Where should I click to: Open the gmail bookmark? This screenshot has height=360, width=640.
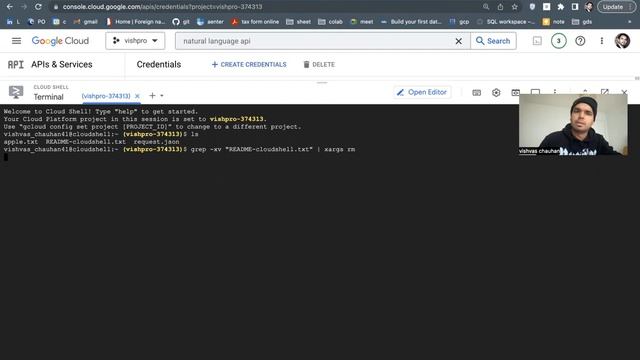click(86, 22)
